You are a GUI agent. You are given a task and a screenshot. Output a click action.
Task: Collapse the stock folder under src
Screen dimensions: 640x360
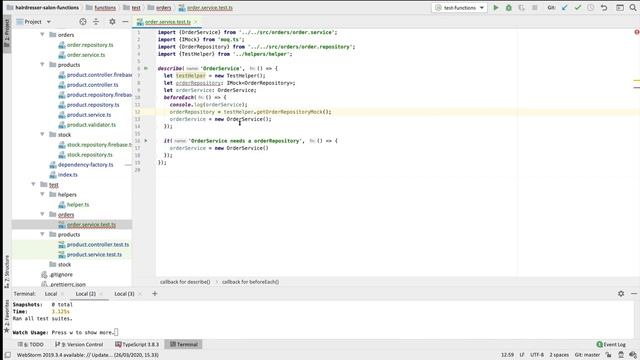coord(42,134)
